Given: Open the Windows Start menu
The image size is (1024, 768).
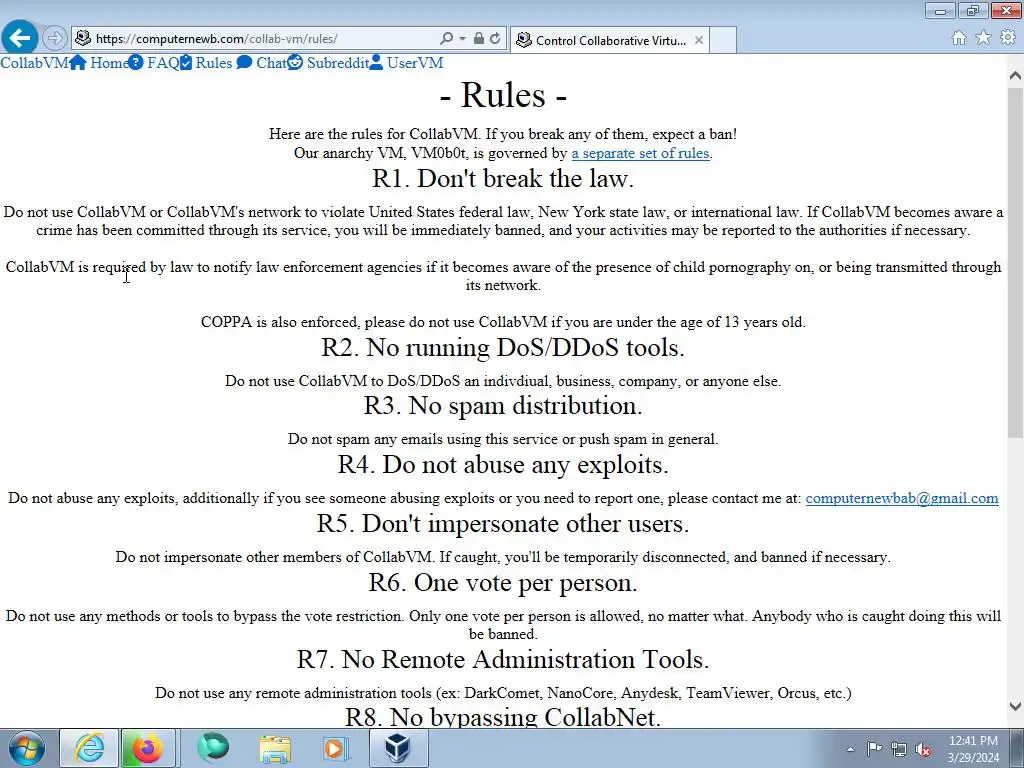Looking at the screenshot, I should (x=26, y=748).
